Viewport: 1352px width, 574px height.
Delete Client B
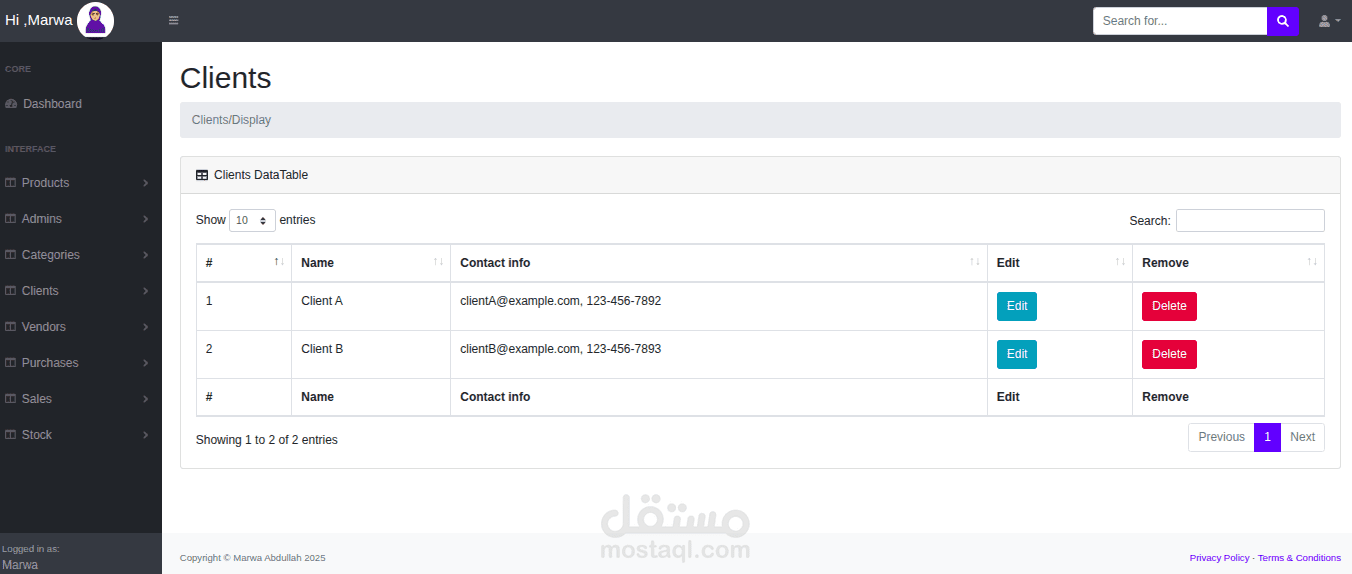tap(1169, 354)
